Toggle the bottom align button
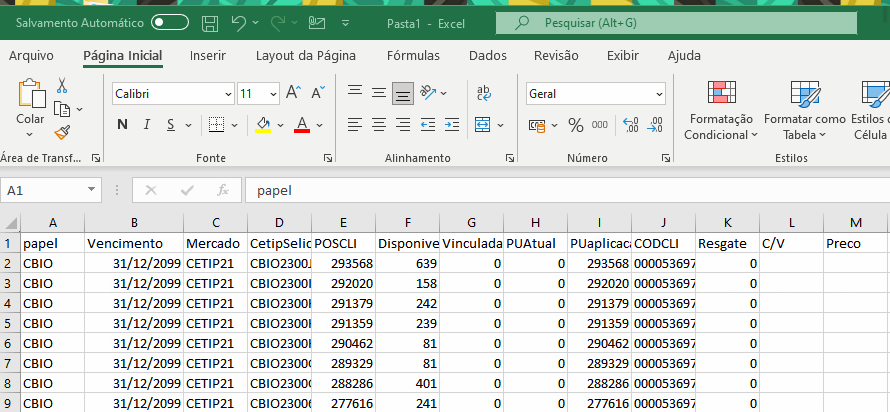This screenshot has width=890, height=412. [403, 93]
